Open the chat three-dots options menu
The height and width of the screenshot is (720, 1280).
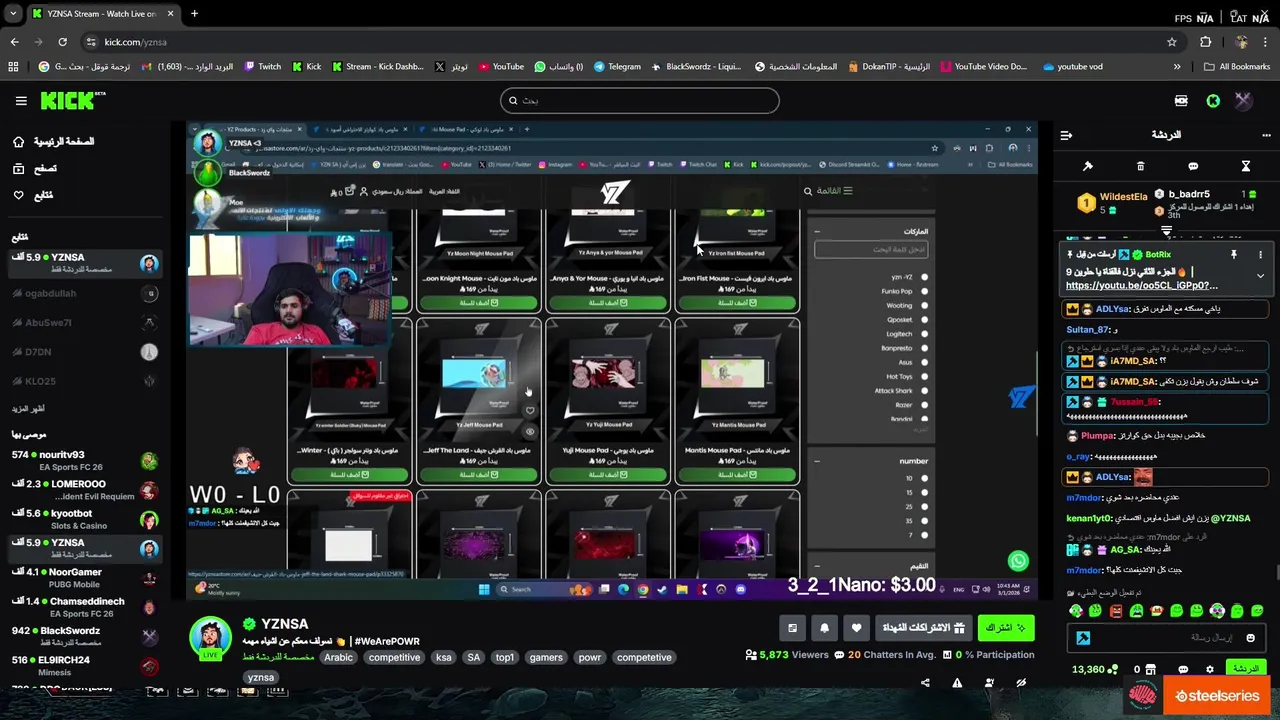1266,135
